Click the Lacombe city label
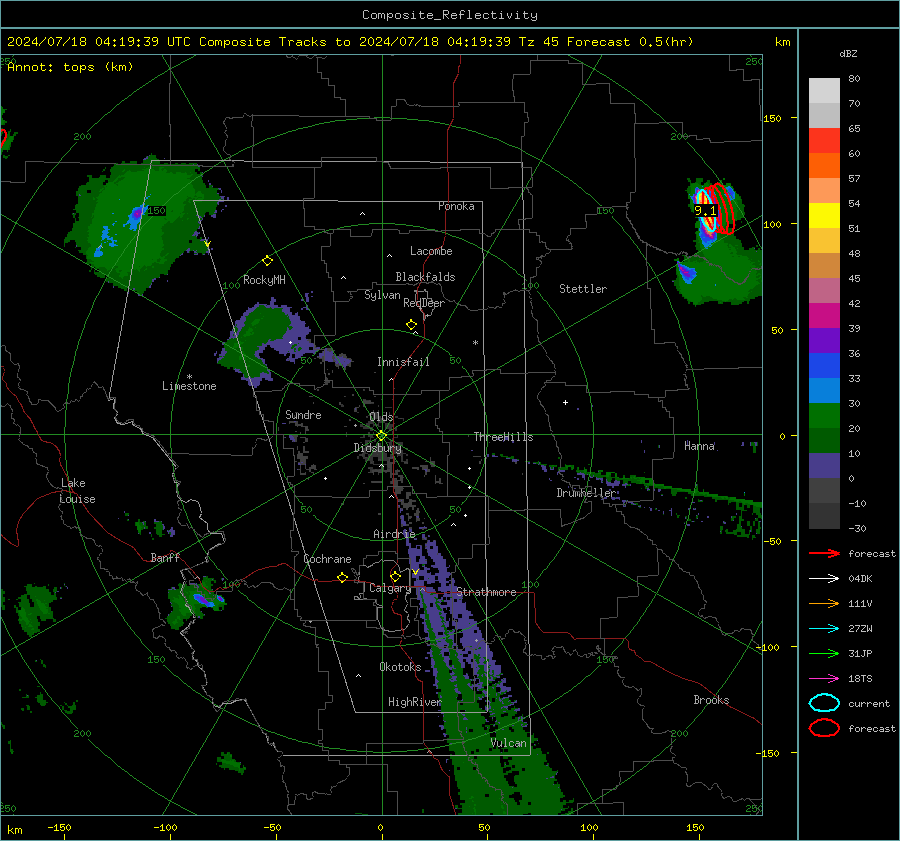 431,251
